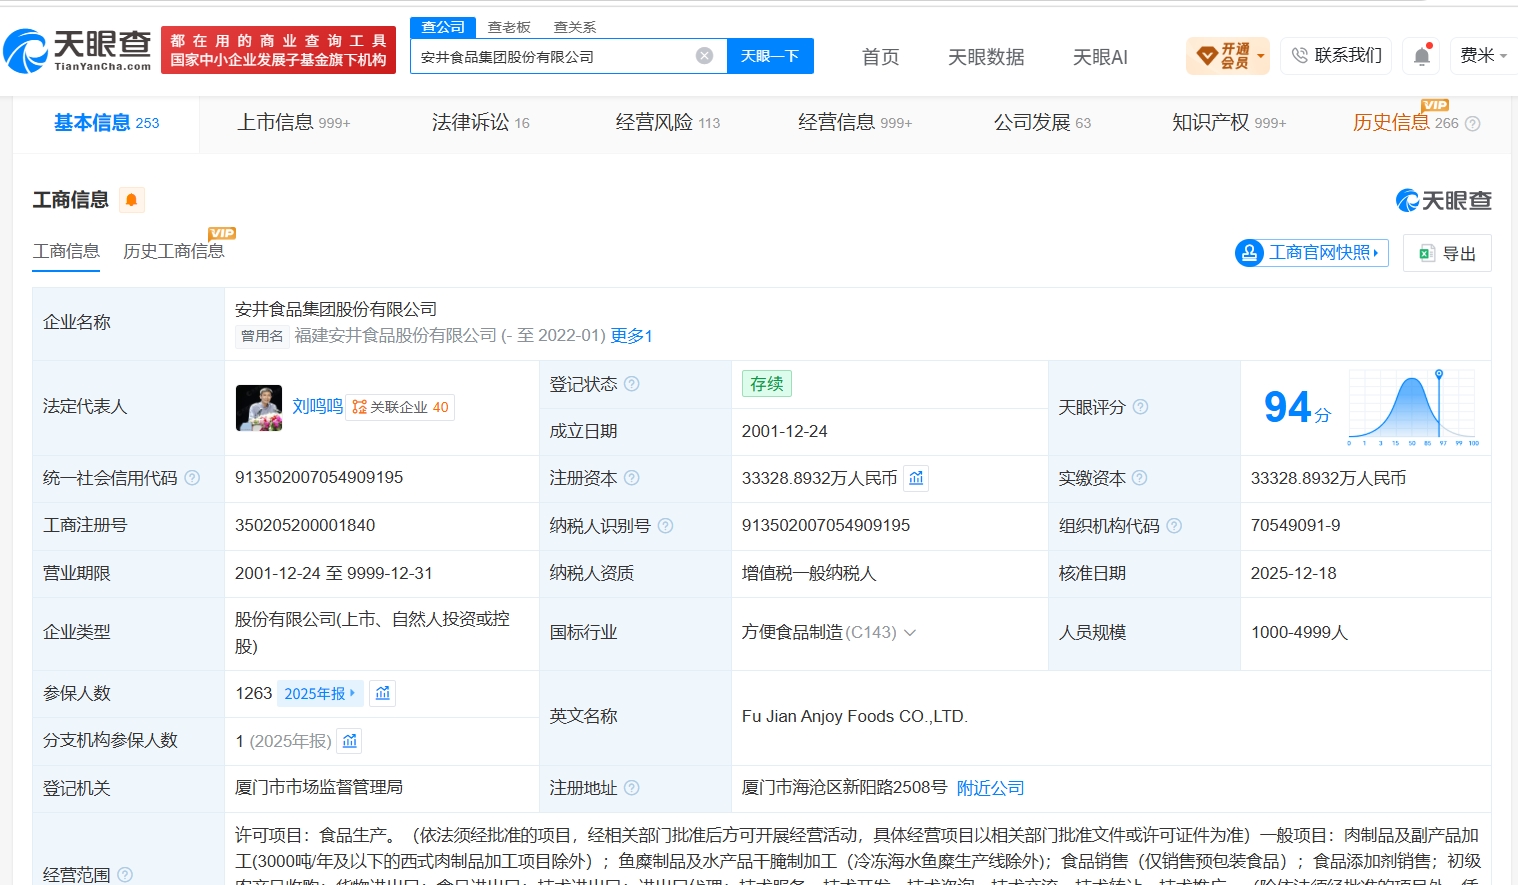Open the 基本信息 tab
Screen dimensions: 1518x885
click(106, 123)
